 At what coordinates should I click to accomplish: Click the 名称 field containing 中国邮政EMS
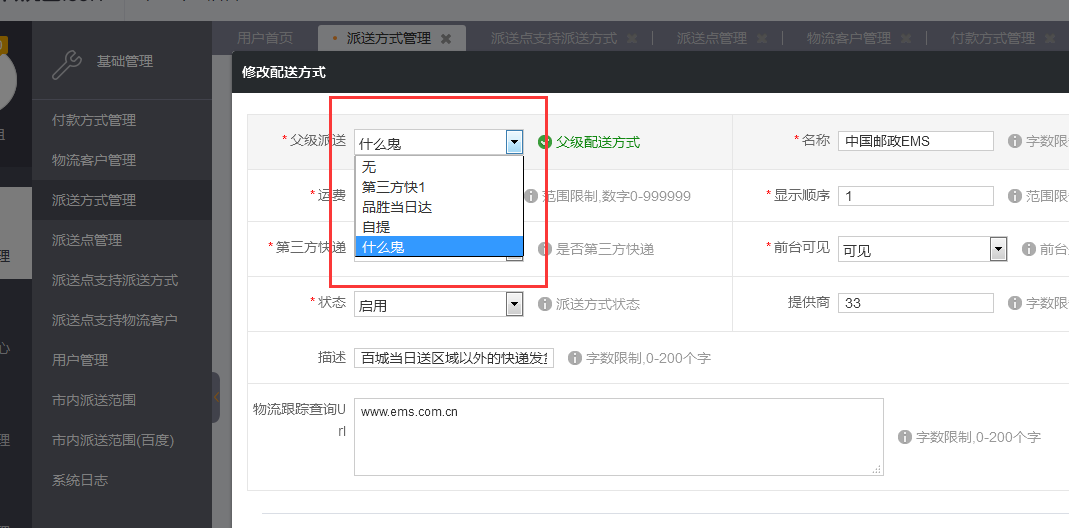[915, 141]
